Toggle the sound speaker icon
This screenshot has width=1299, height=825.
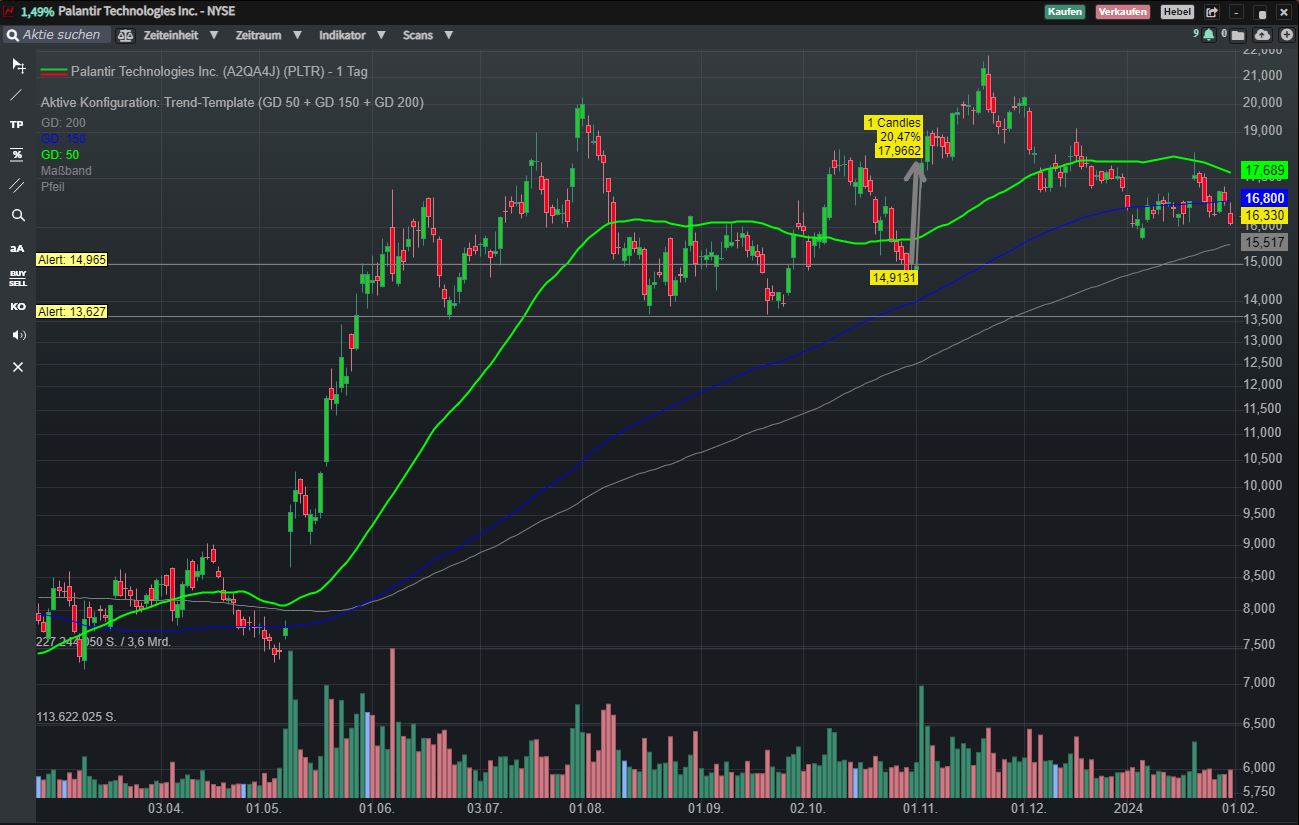click(x=17, y=336)
